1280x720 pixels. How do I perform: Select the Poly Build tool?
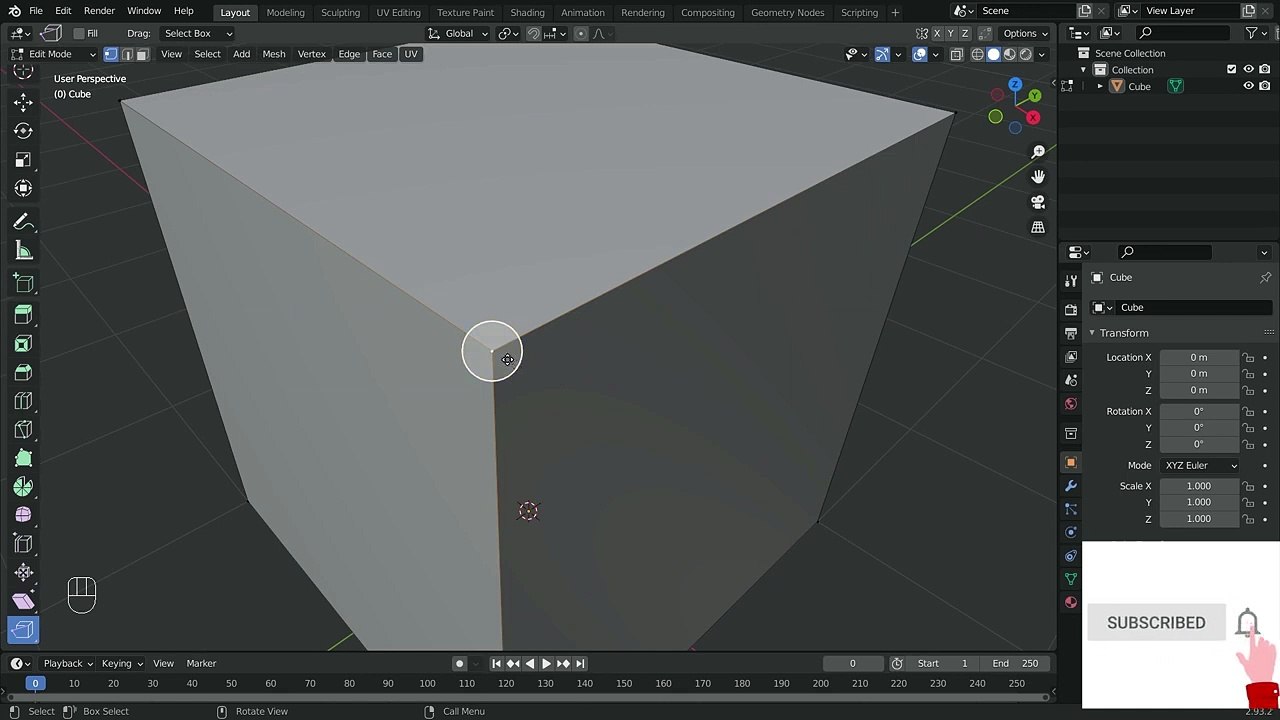point(23,458)
